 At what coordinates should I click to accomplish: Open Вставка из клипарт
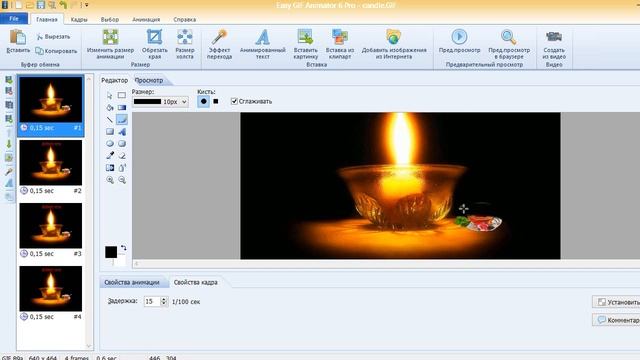tap(340, 44)
